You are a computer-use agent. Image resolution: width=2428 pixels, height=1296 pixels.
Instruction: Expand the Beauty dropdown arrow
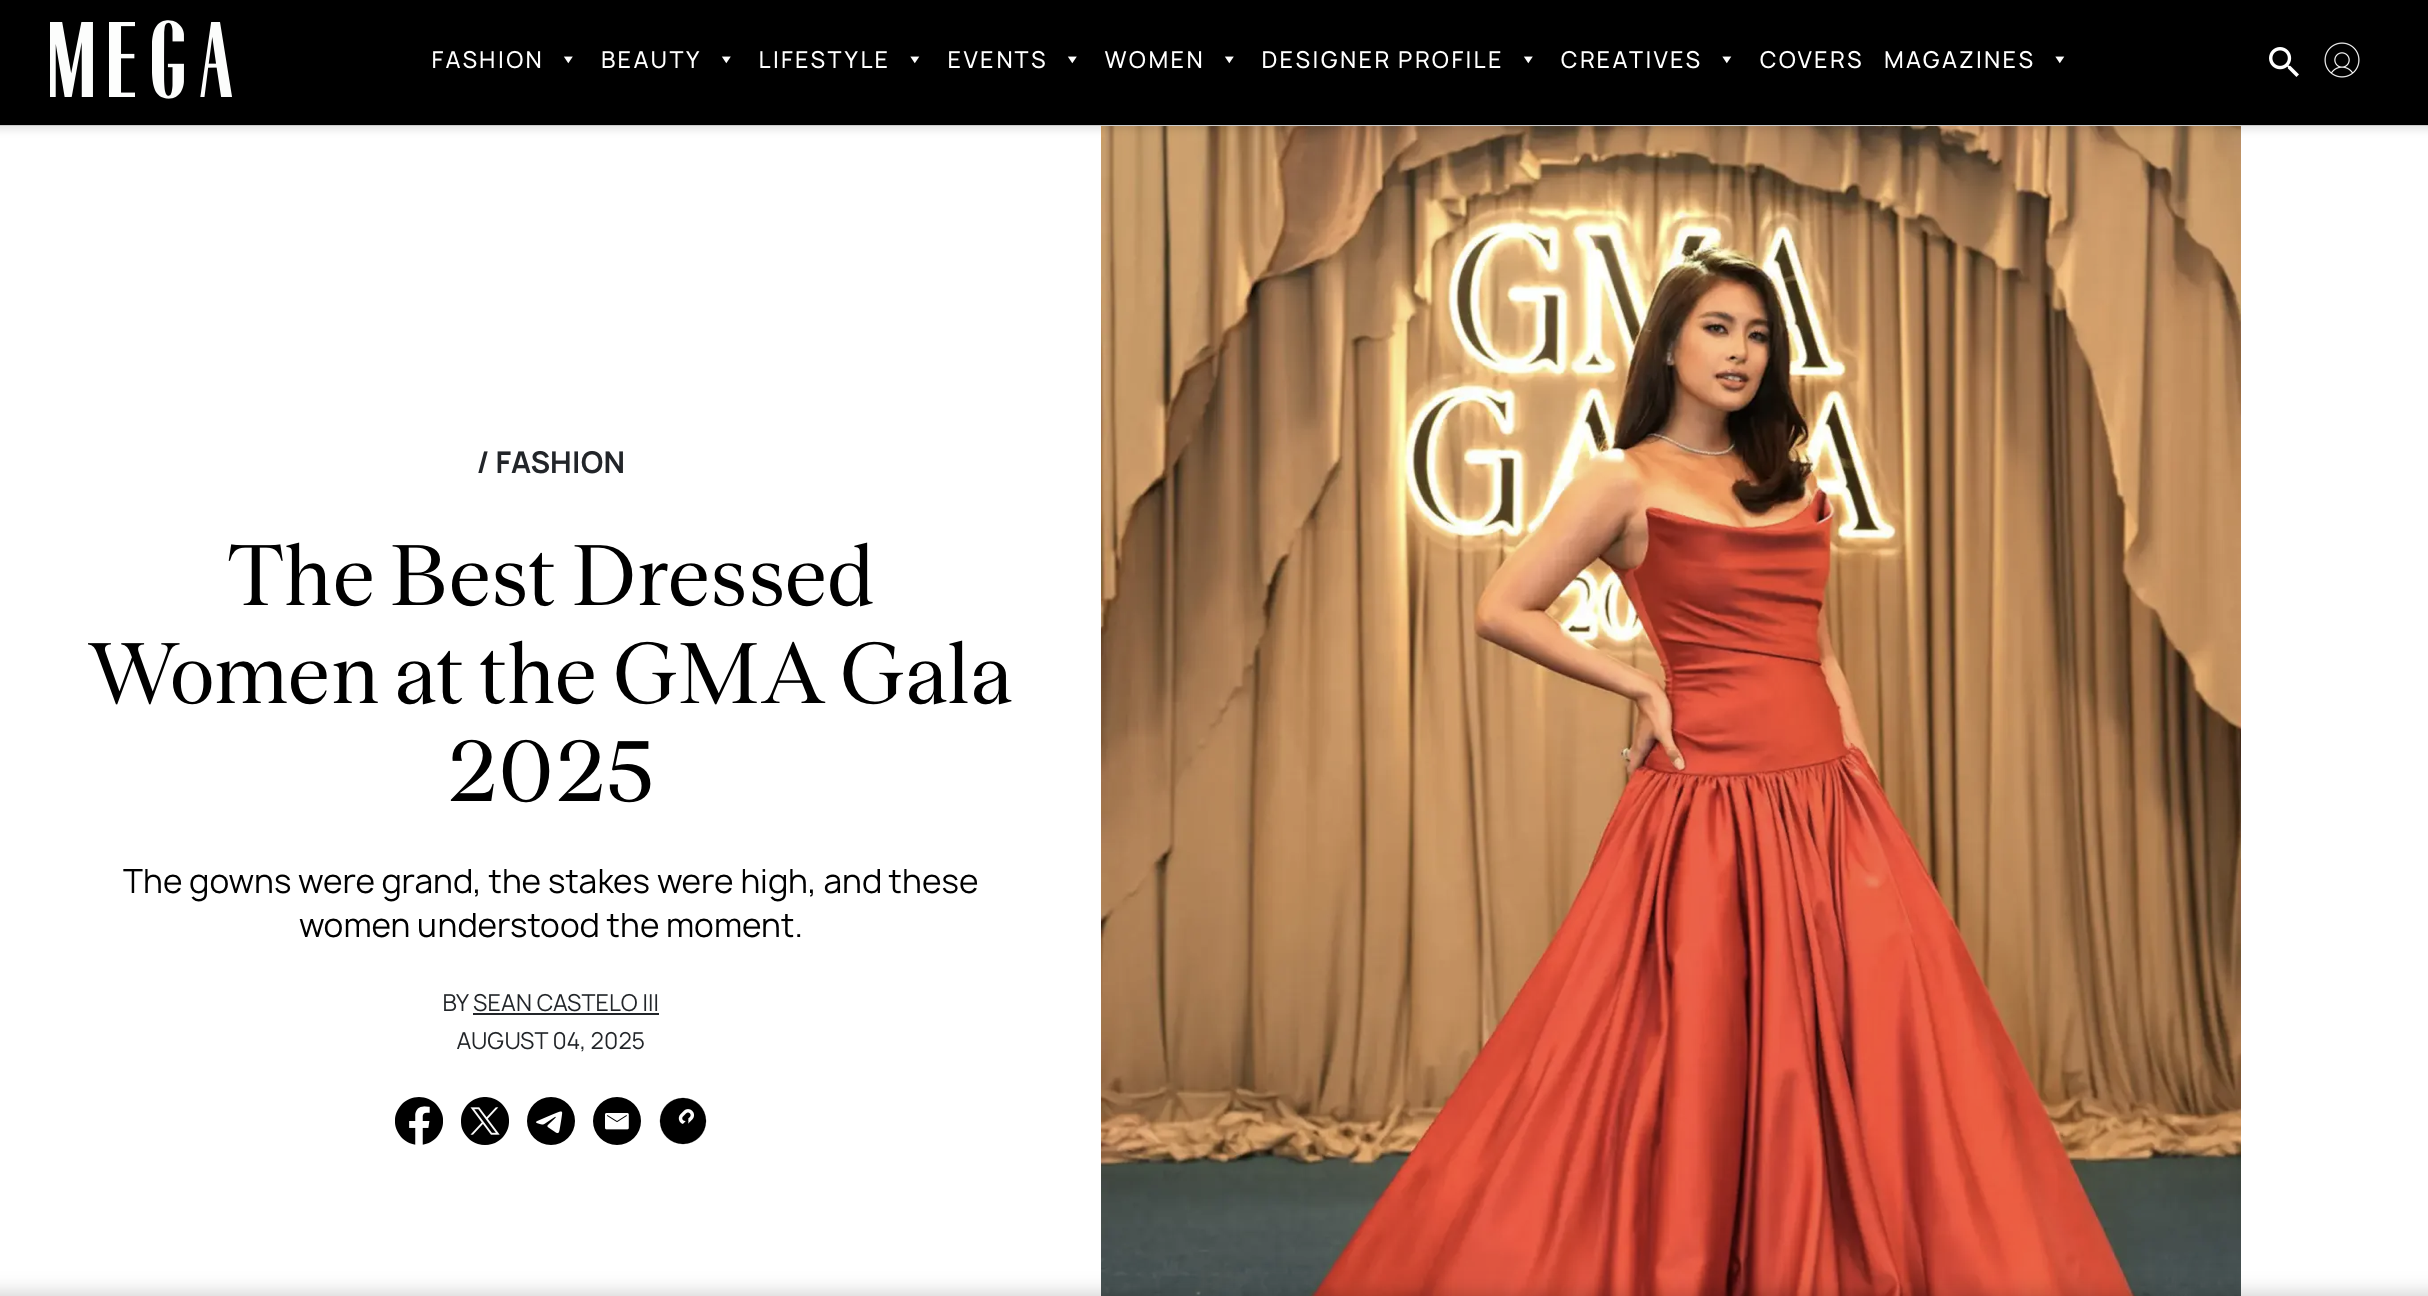coord(726,60)
